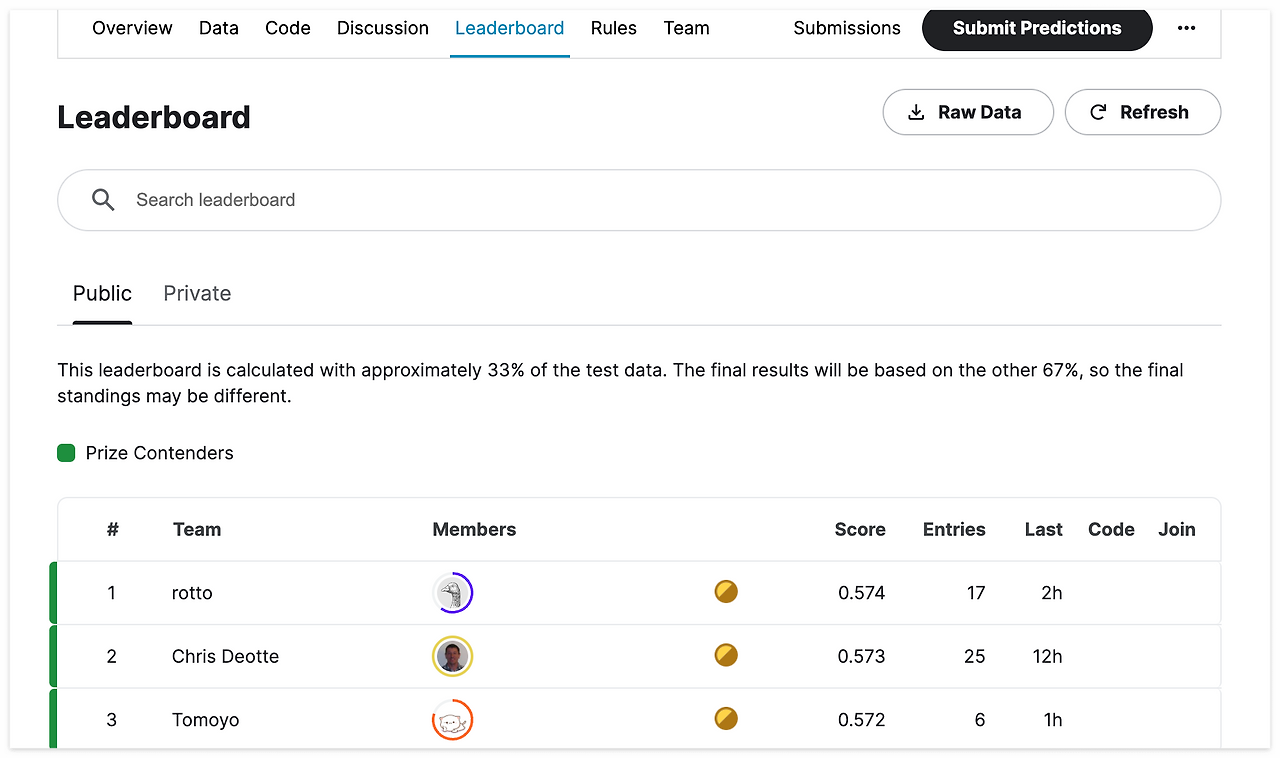This screenshot has height=758, width=1280.
Task: Click Chris Deotte's gold medal icon
Action: coord(726,656)
